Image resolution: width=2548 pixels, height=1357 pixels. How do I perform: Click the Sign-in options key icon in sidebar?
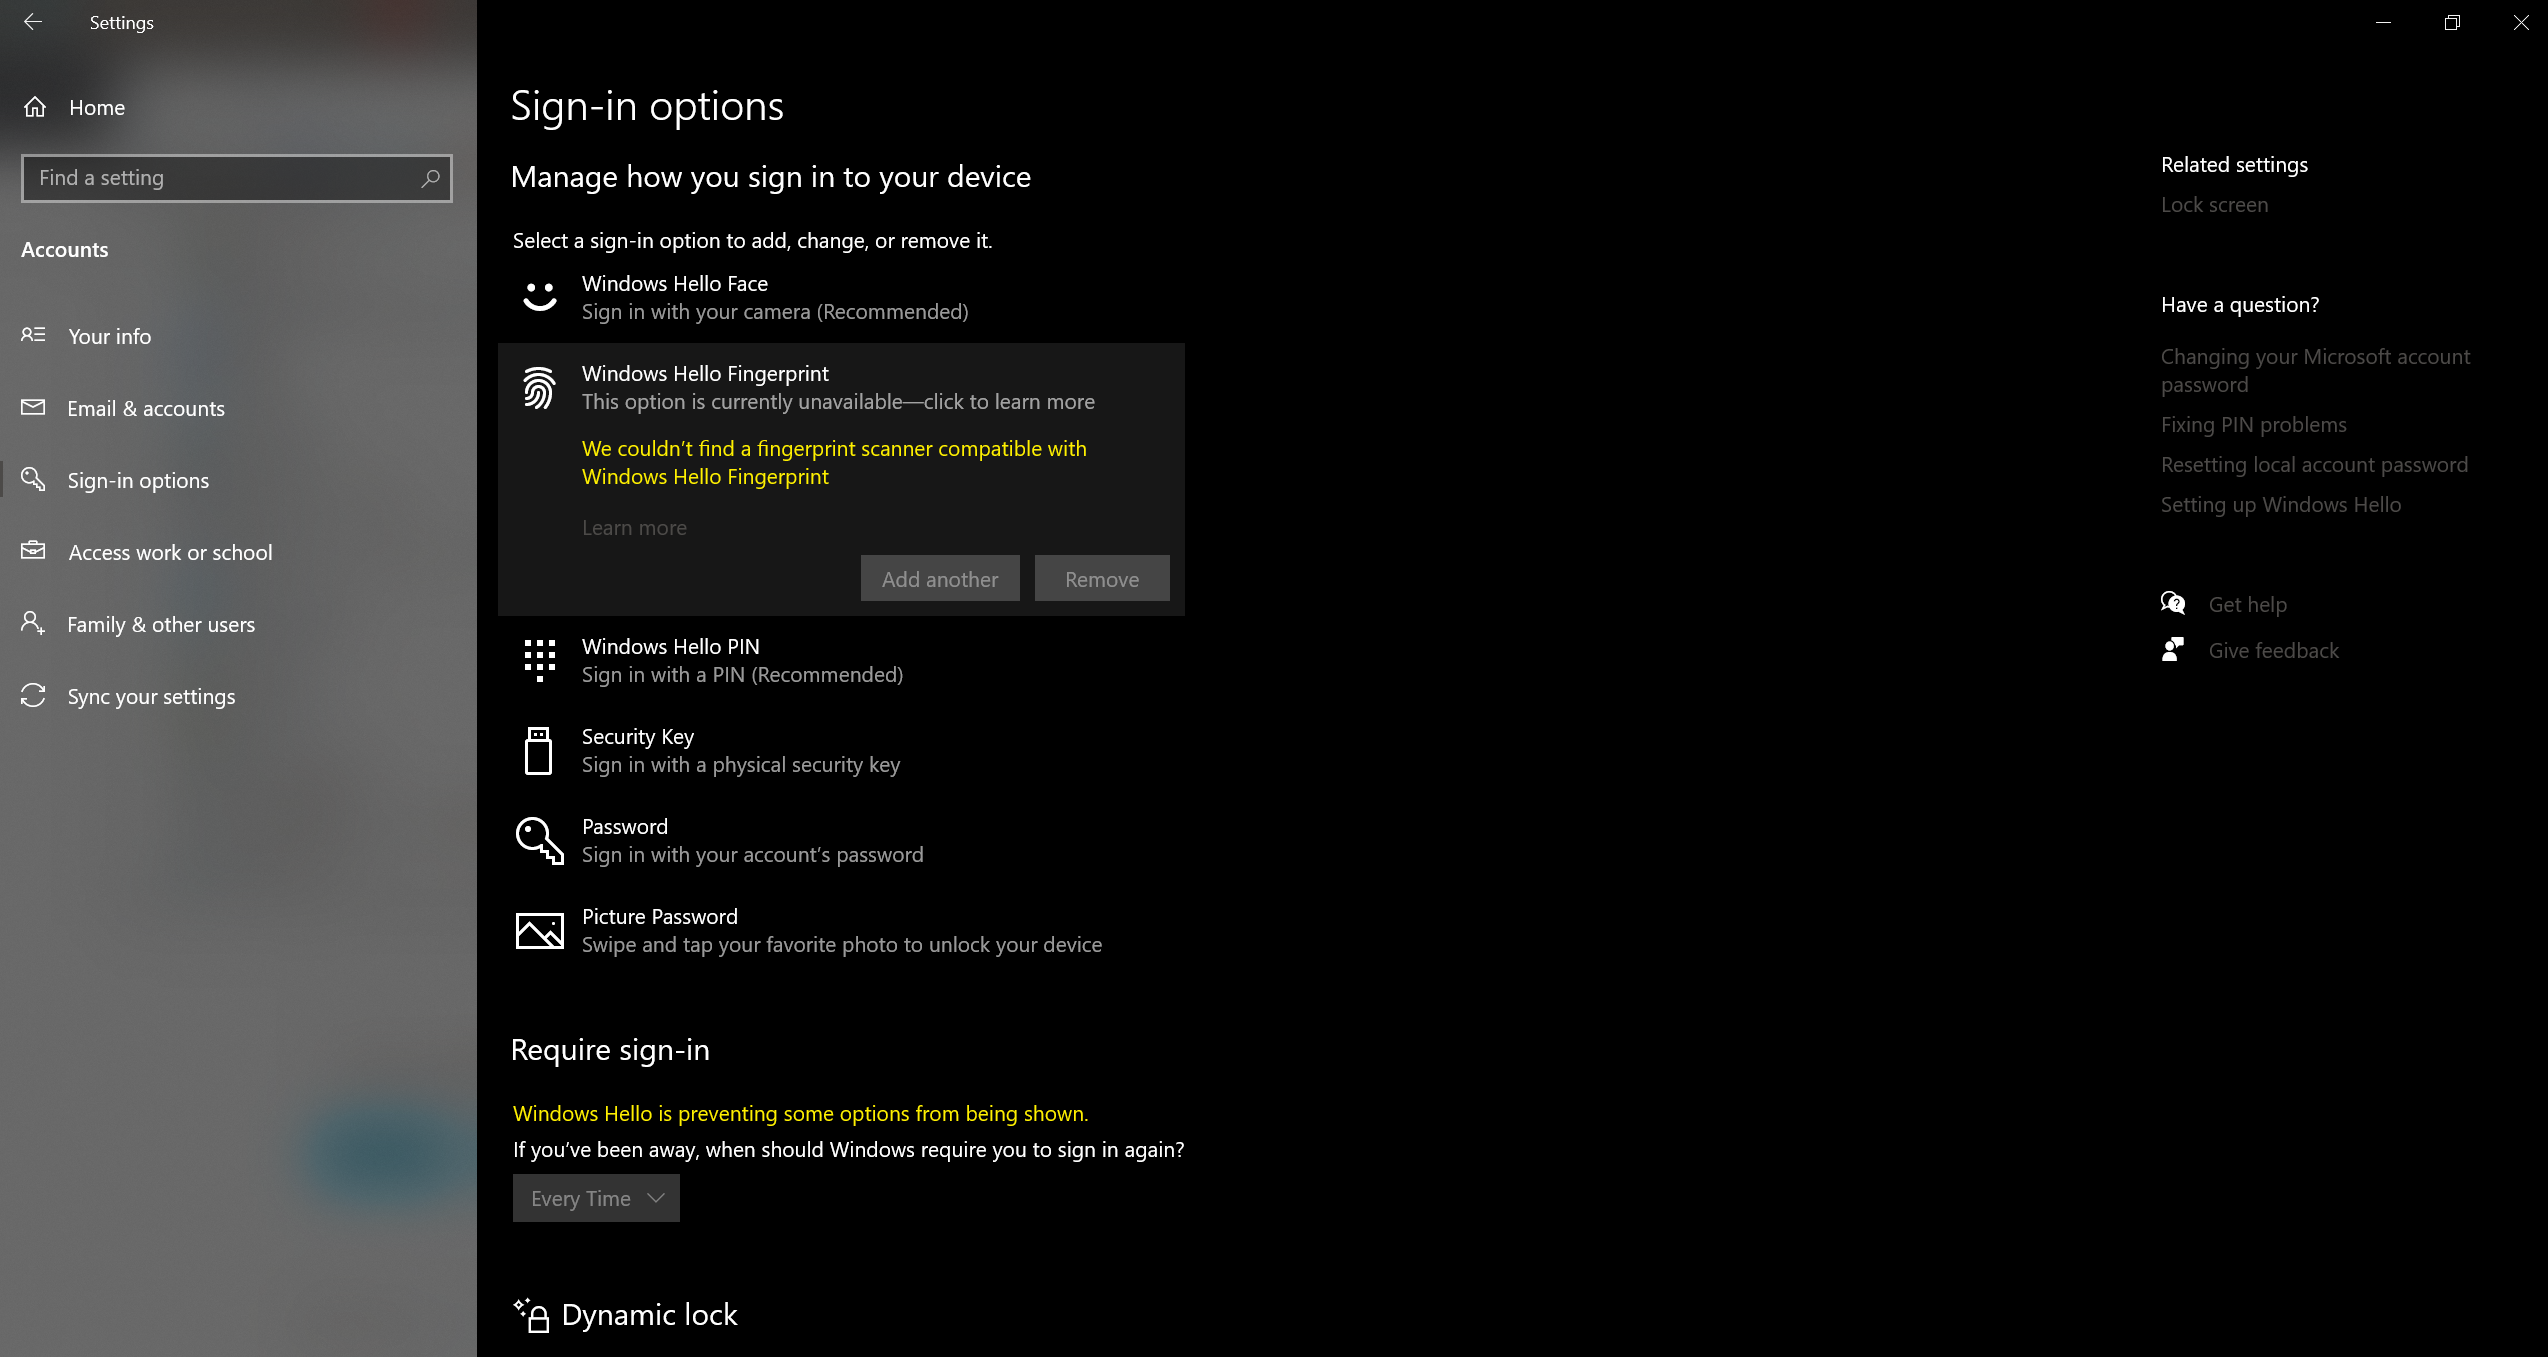point(33,479)
